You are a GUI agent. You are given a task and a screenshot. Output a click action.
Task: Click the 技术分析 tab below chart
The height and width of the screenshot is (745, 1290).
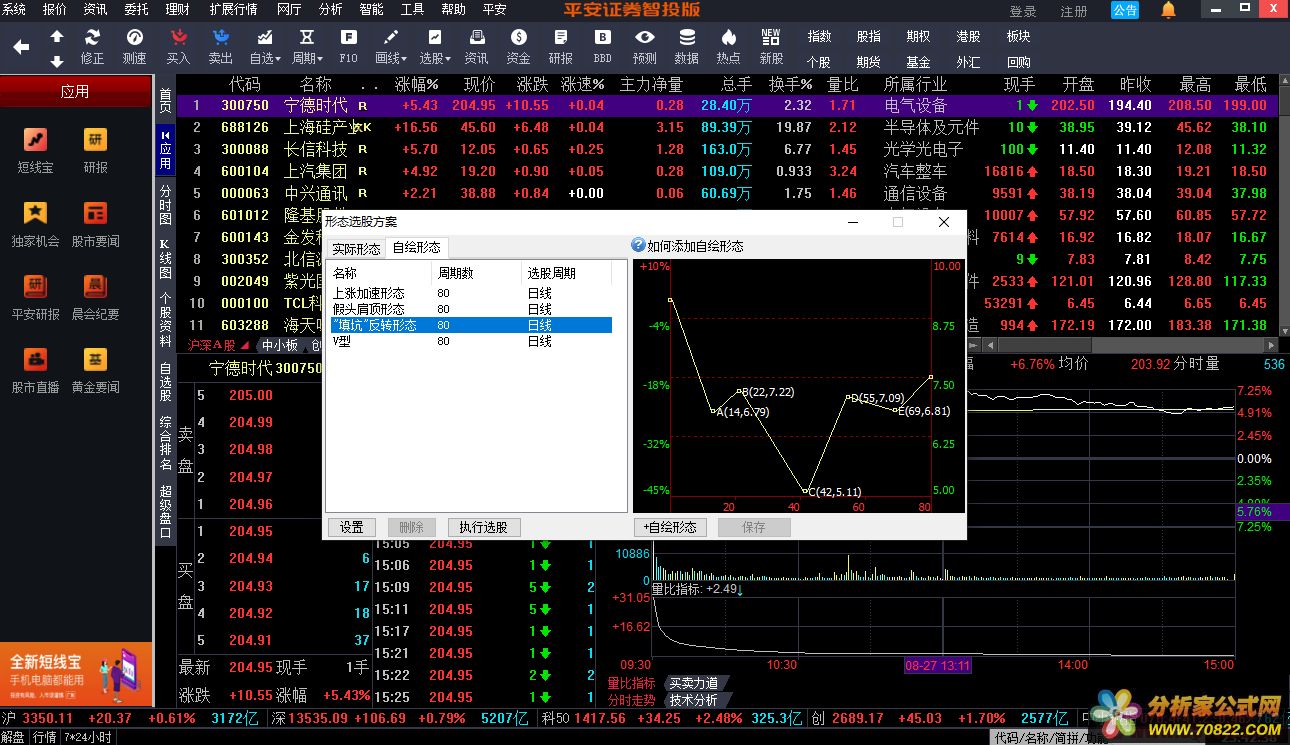[693, 700]
